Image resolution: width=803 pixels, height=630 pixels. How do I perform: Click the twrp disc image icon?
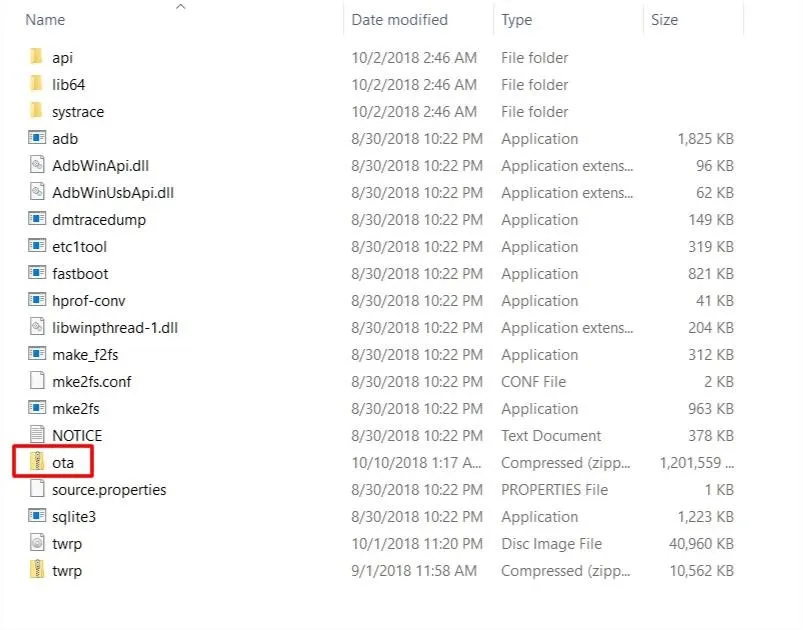(37, 542)
